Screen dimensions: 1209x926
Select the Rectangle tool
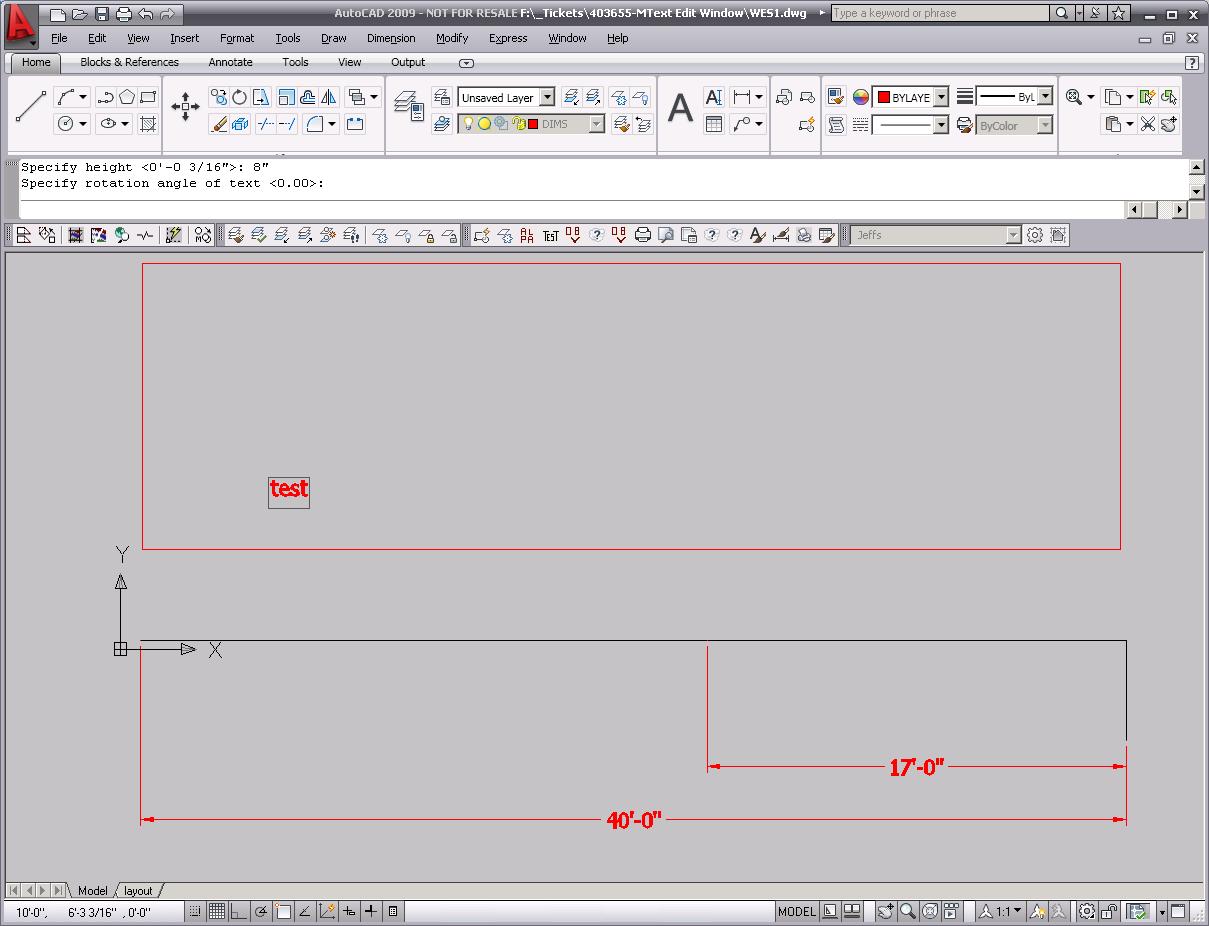[x=148, y=97]
